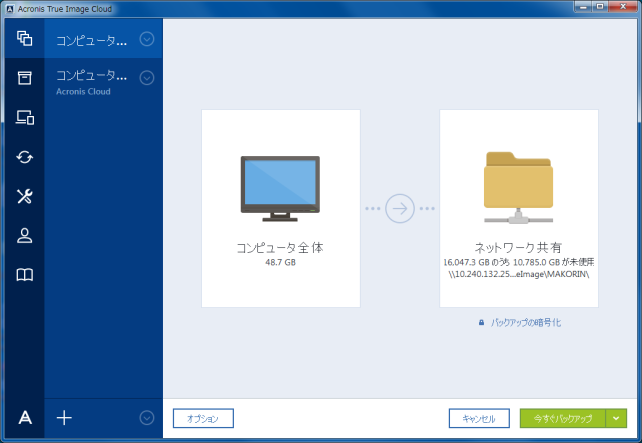Open the Backup section icon
642x443 pixels.
(x=25, y=39)
